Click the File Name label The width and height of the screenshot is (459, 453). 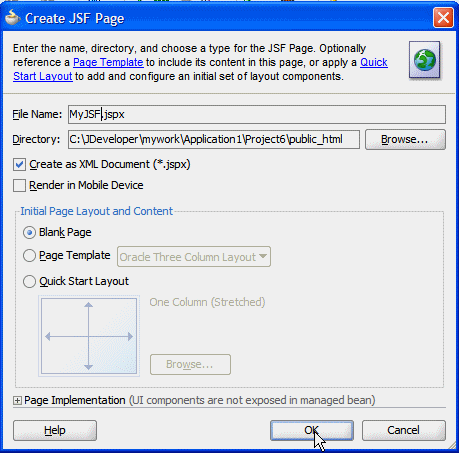click(37, 114)
